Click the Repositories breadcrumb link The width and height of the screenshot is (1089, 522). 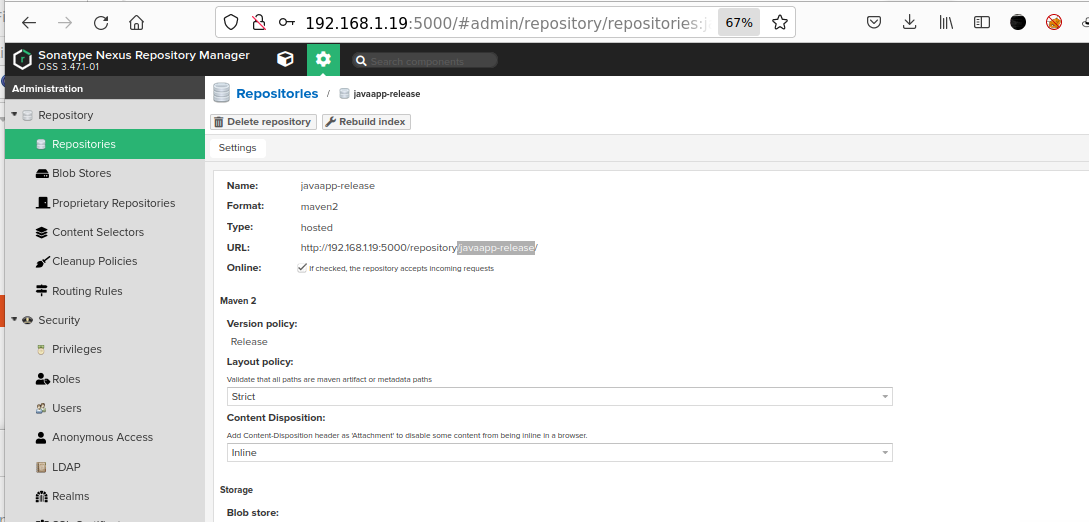277,94
